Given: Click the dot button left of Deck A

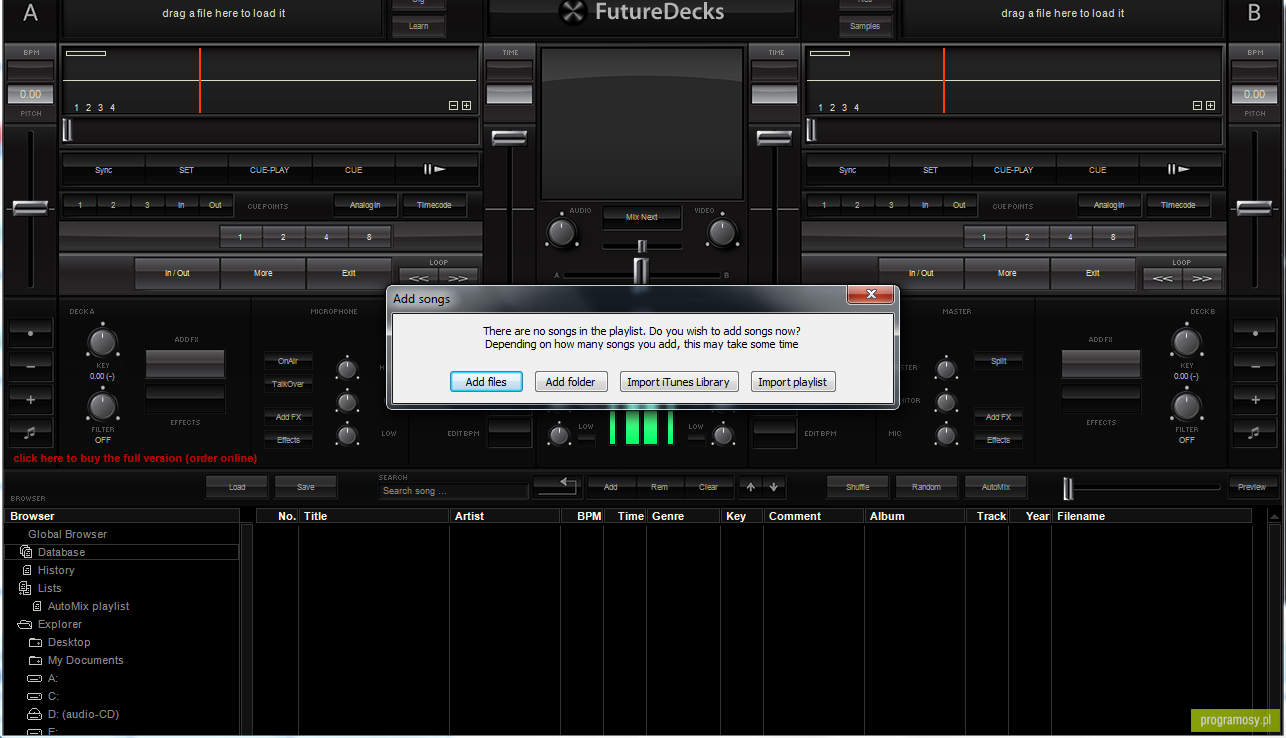Looking at the screenshot, I should (x=30, y=331).
